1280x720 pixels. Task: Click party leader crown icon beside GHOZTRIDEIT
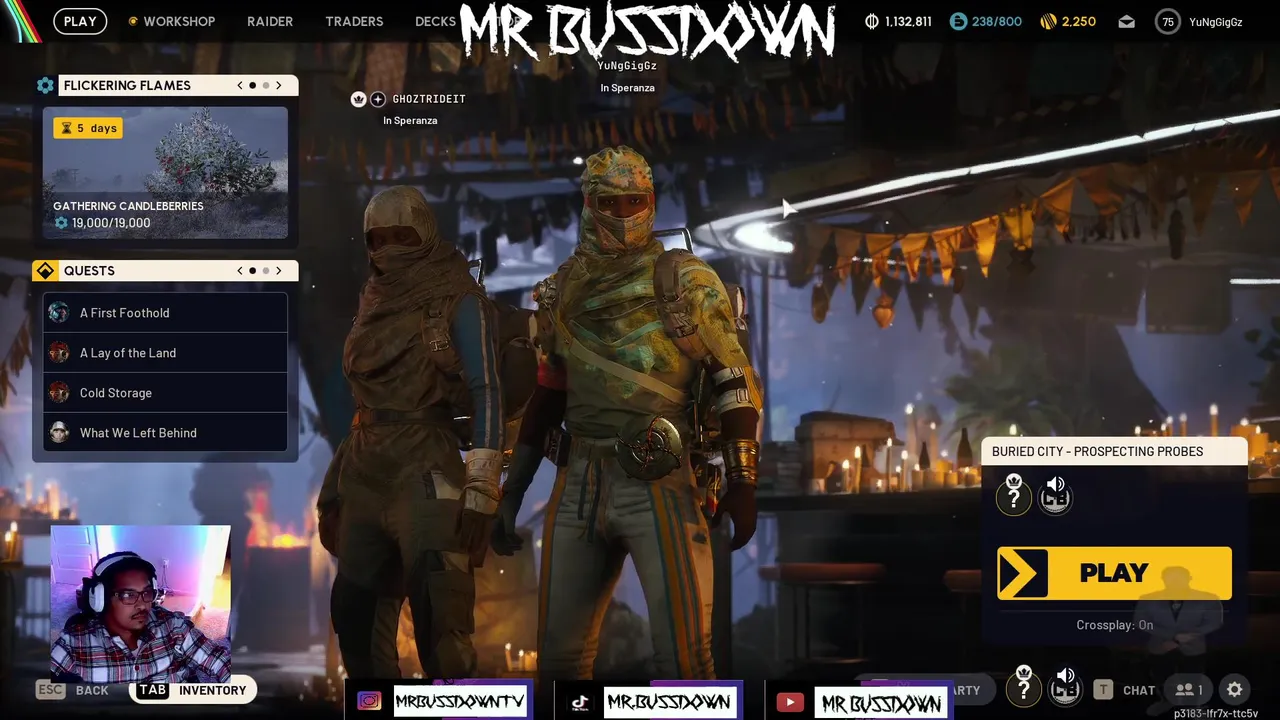[x=358, y=99]
